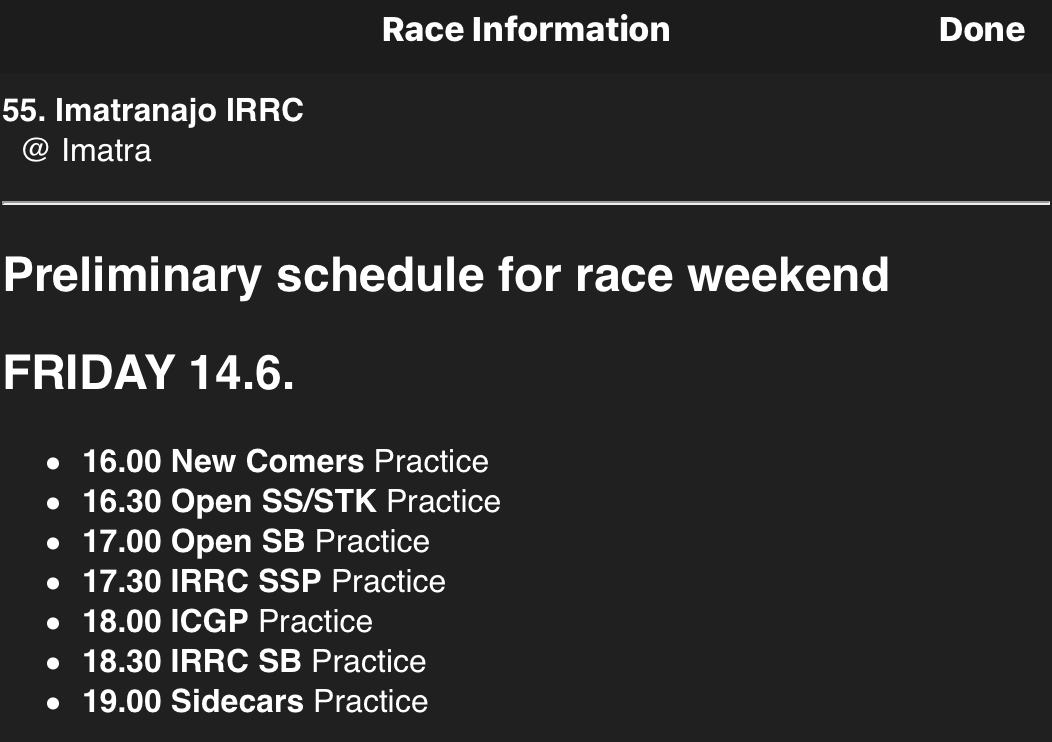
Task: Click the 55. Imatranajo IRRC heading
Action: pyautogui.click(x=153, y=110)
